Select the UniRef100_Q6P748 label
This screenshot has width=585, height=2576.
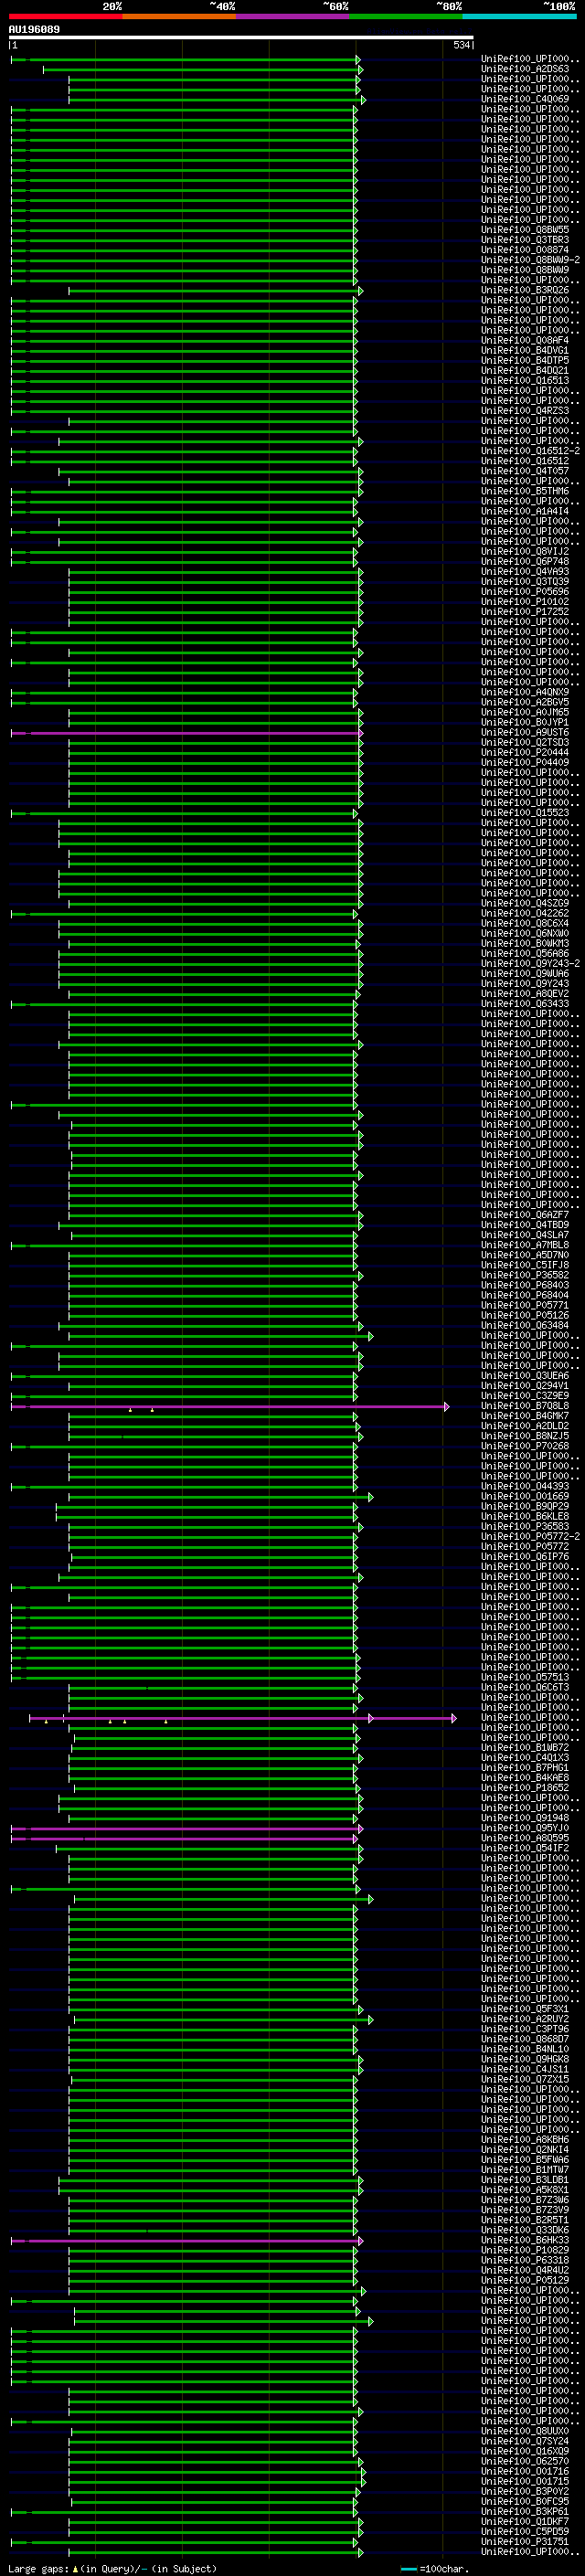pos(525,562)
